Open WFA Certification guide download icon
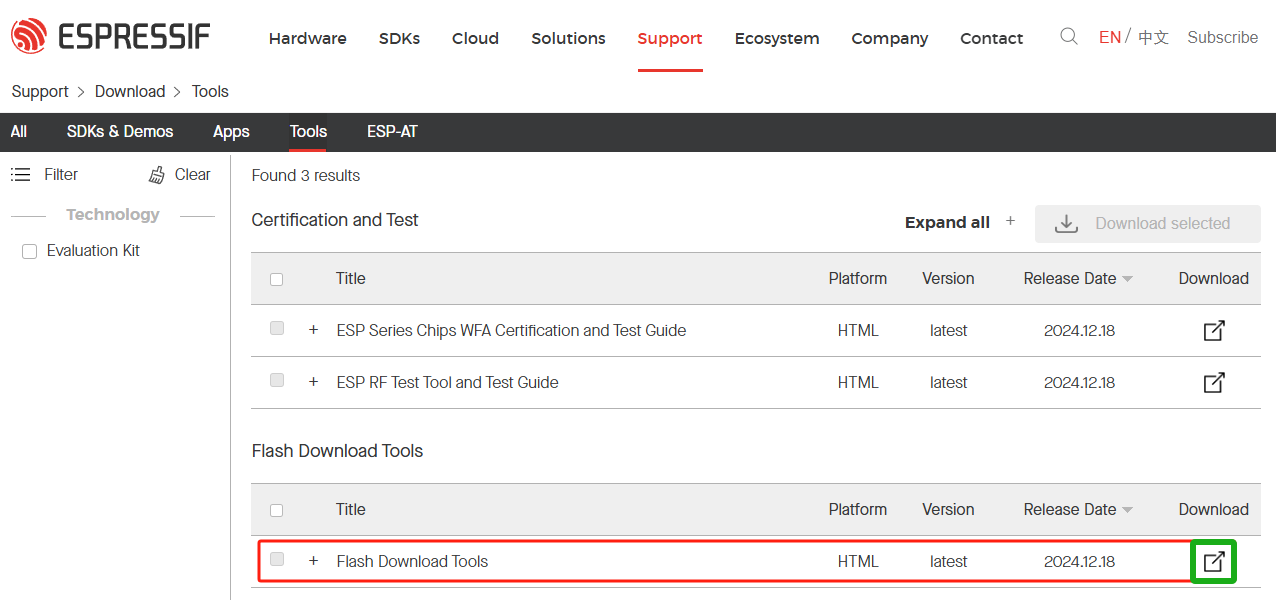This screenshot has height=600, width=1276. (x=1213, y=330)
